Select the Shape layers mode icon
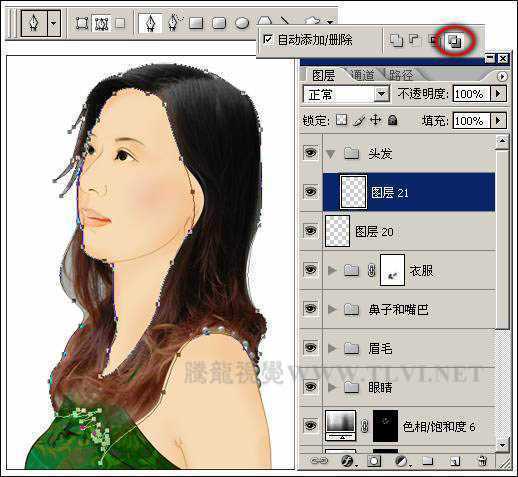518x477 pixels. [x=81, y=24]
